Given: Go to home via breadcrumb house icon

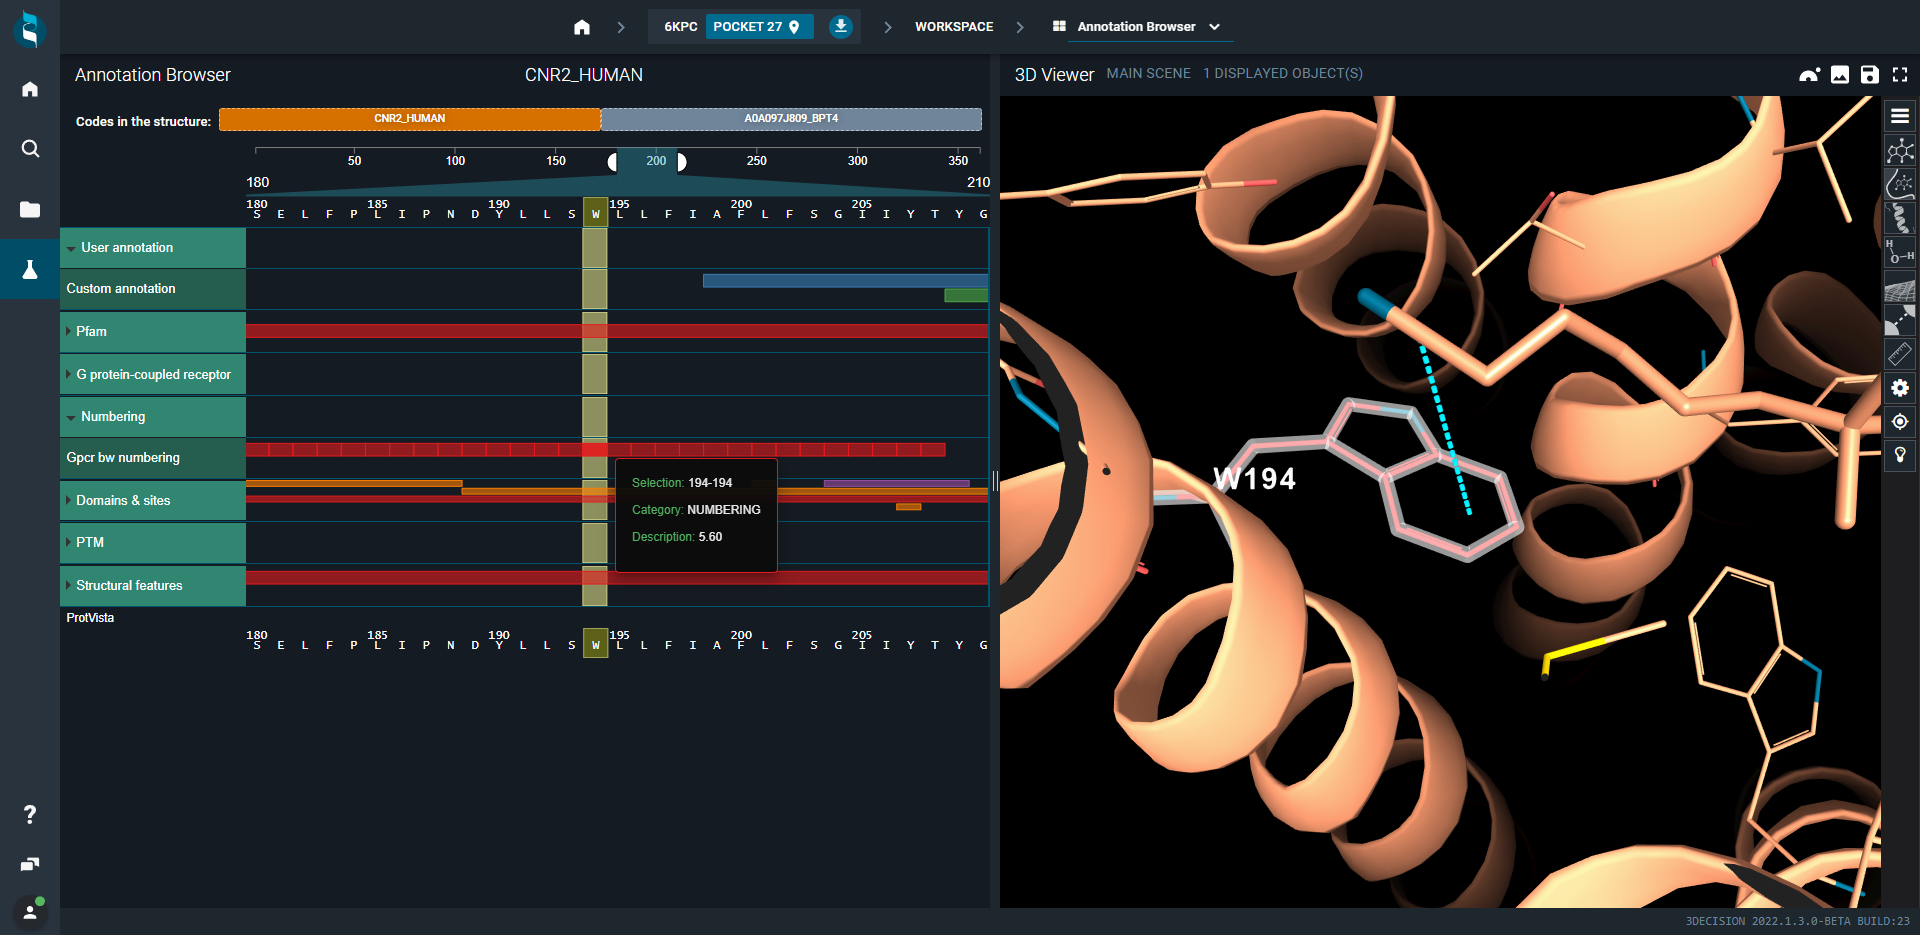Looking at the screenshot, I should (582, 27).
